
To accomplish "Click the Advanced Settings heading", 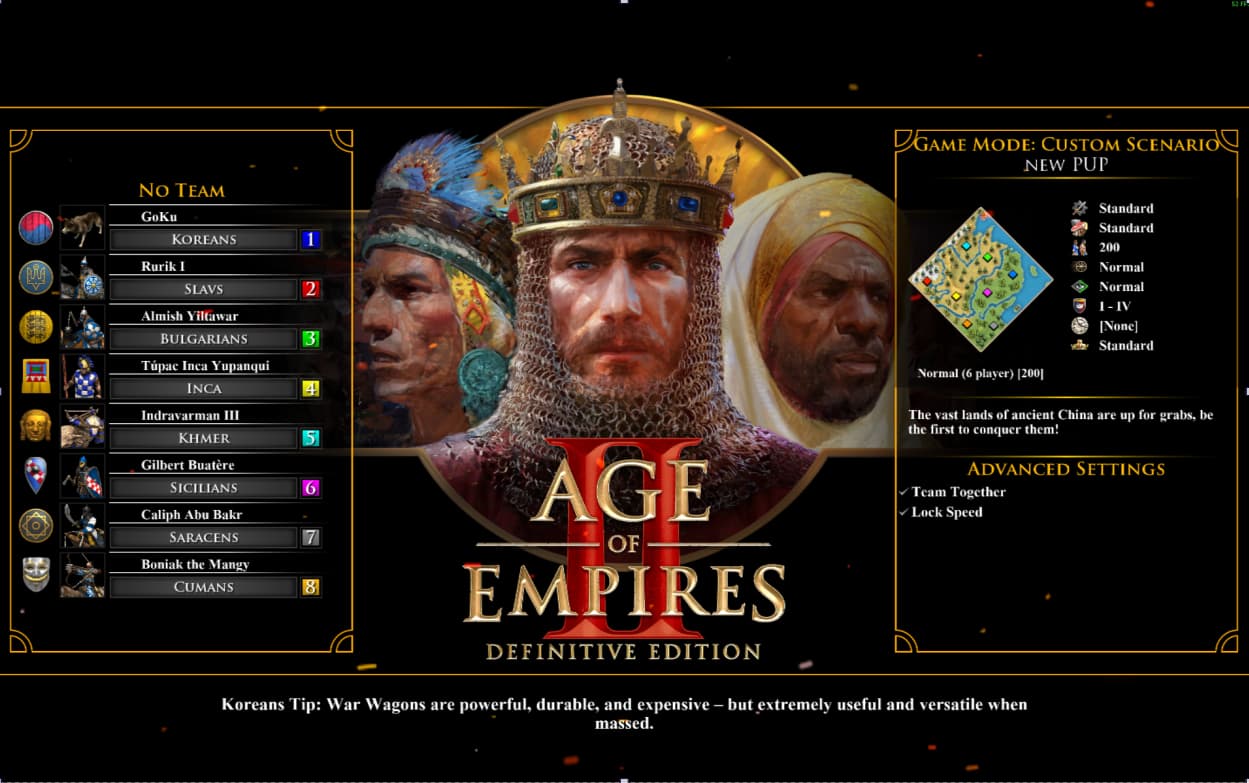I will (1066, 469).
